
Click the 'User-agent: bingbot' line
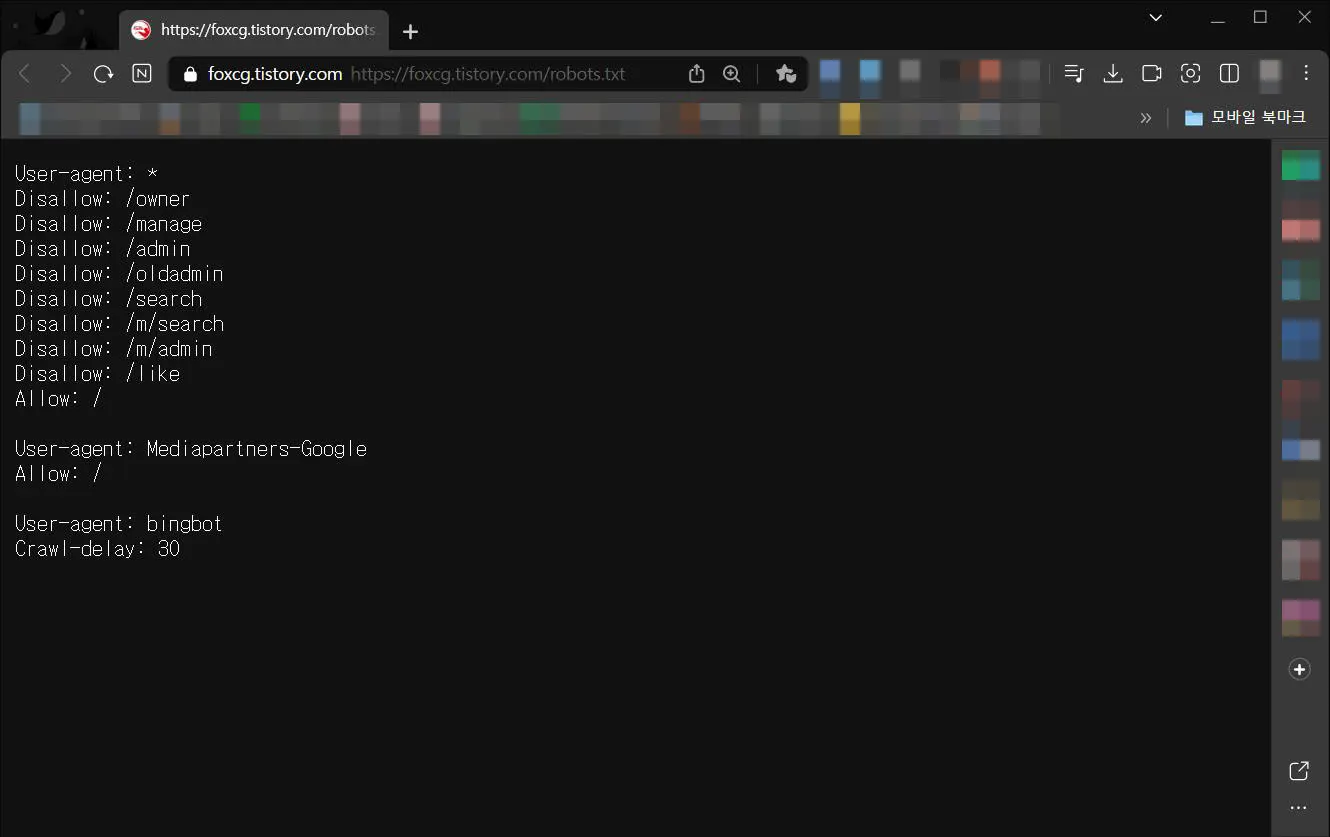pyautogui.click(x=118, y=524)
